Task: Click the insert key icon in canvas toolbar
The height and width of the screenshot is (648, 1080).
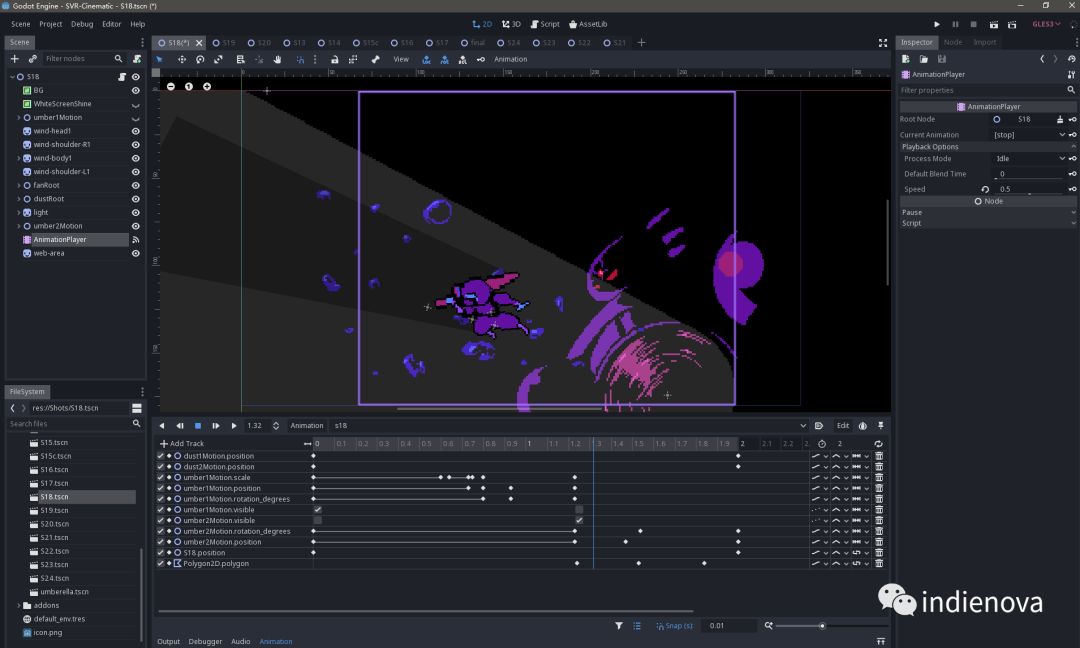Action: [x=481, y=59]
